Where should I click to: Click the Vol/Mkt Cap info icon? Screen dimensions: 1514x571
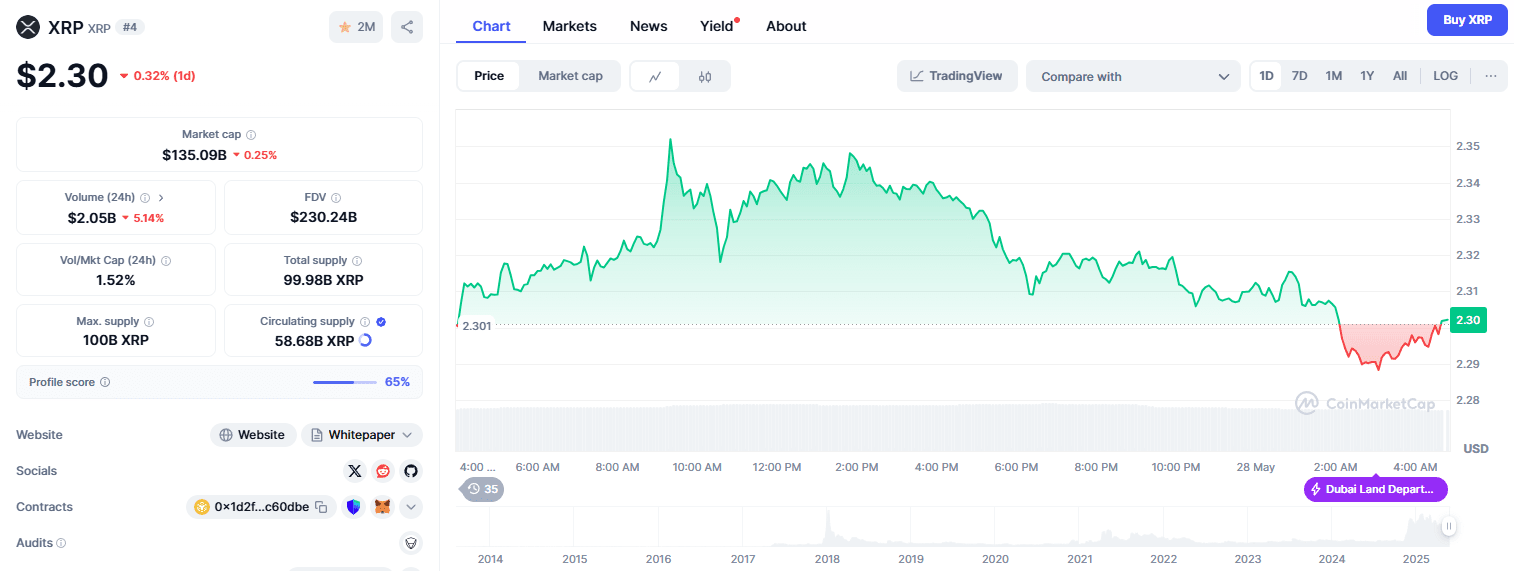point(166,260)
